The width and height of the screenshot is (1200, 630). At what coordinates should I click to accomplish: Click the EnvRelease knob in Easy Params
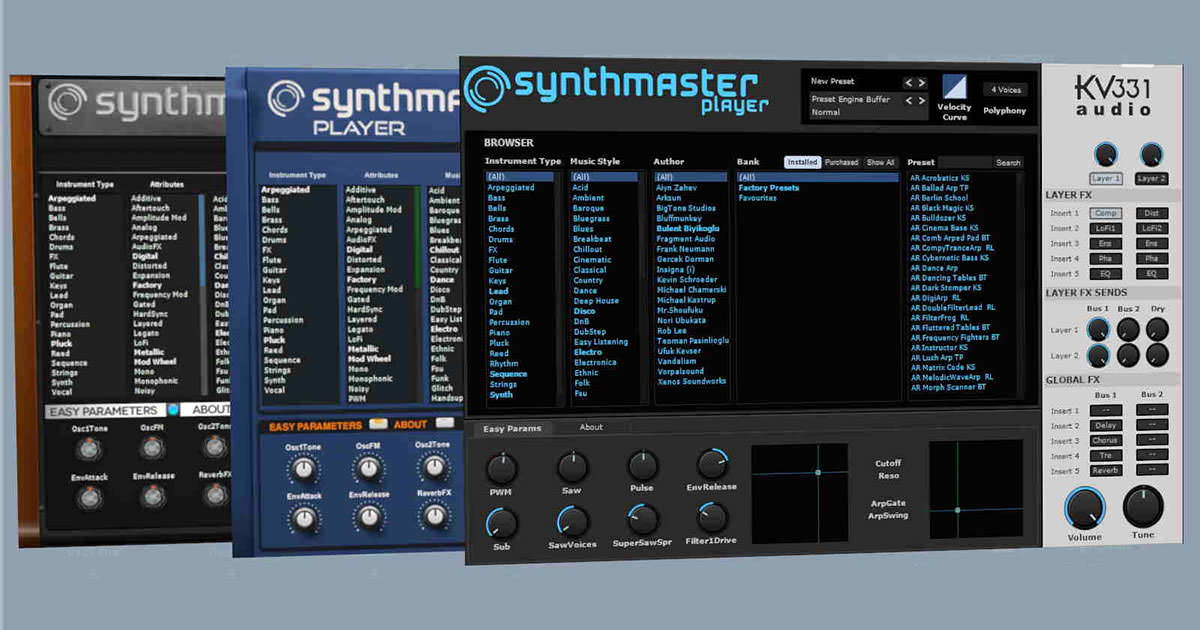click(712, 464)
